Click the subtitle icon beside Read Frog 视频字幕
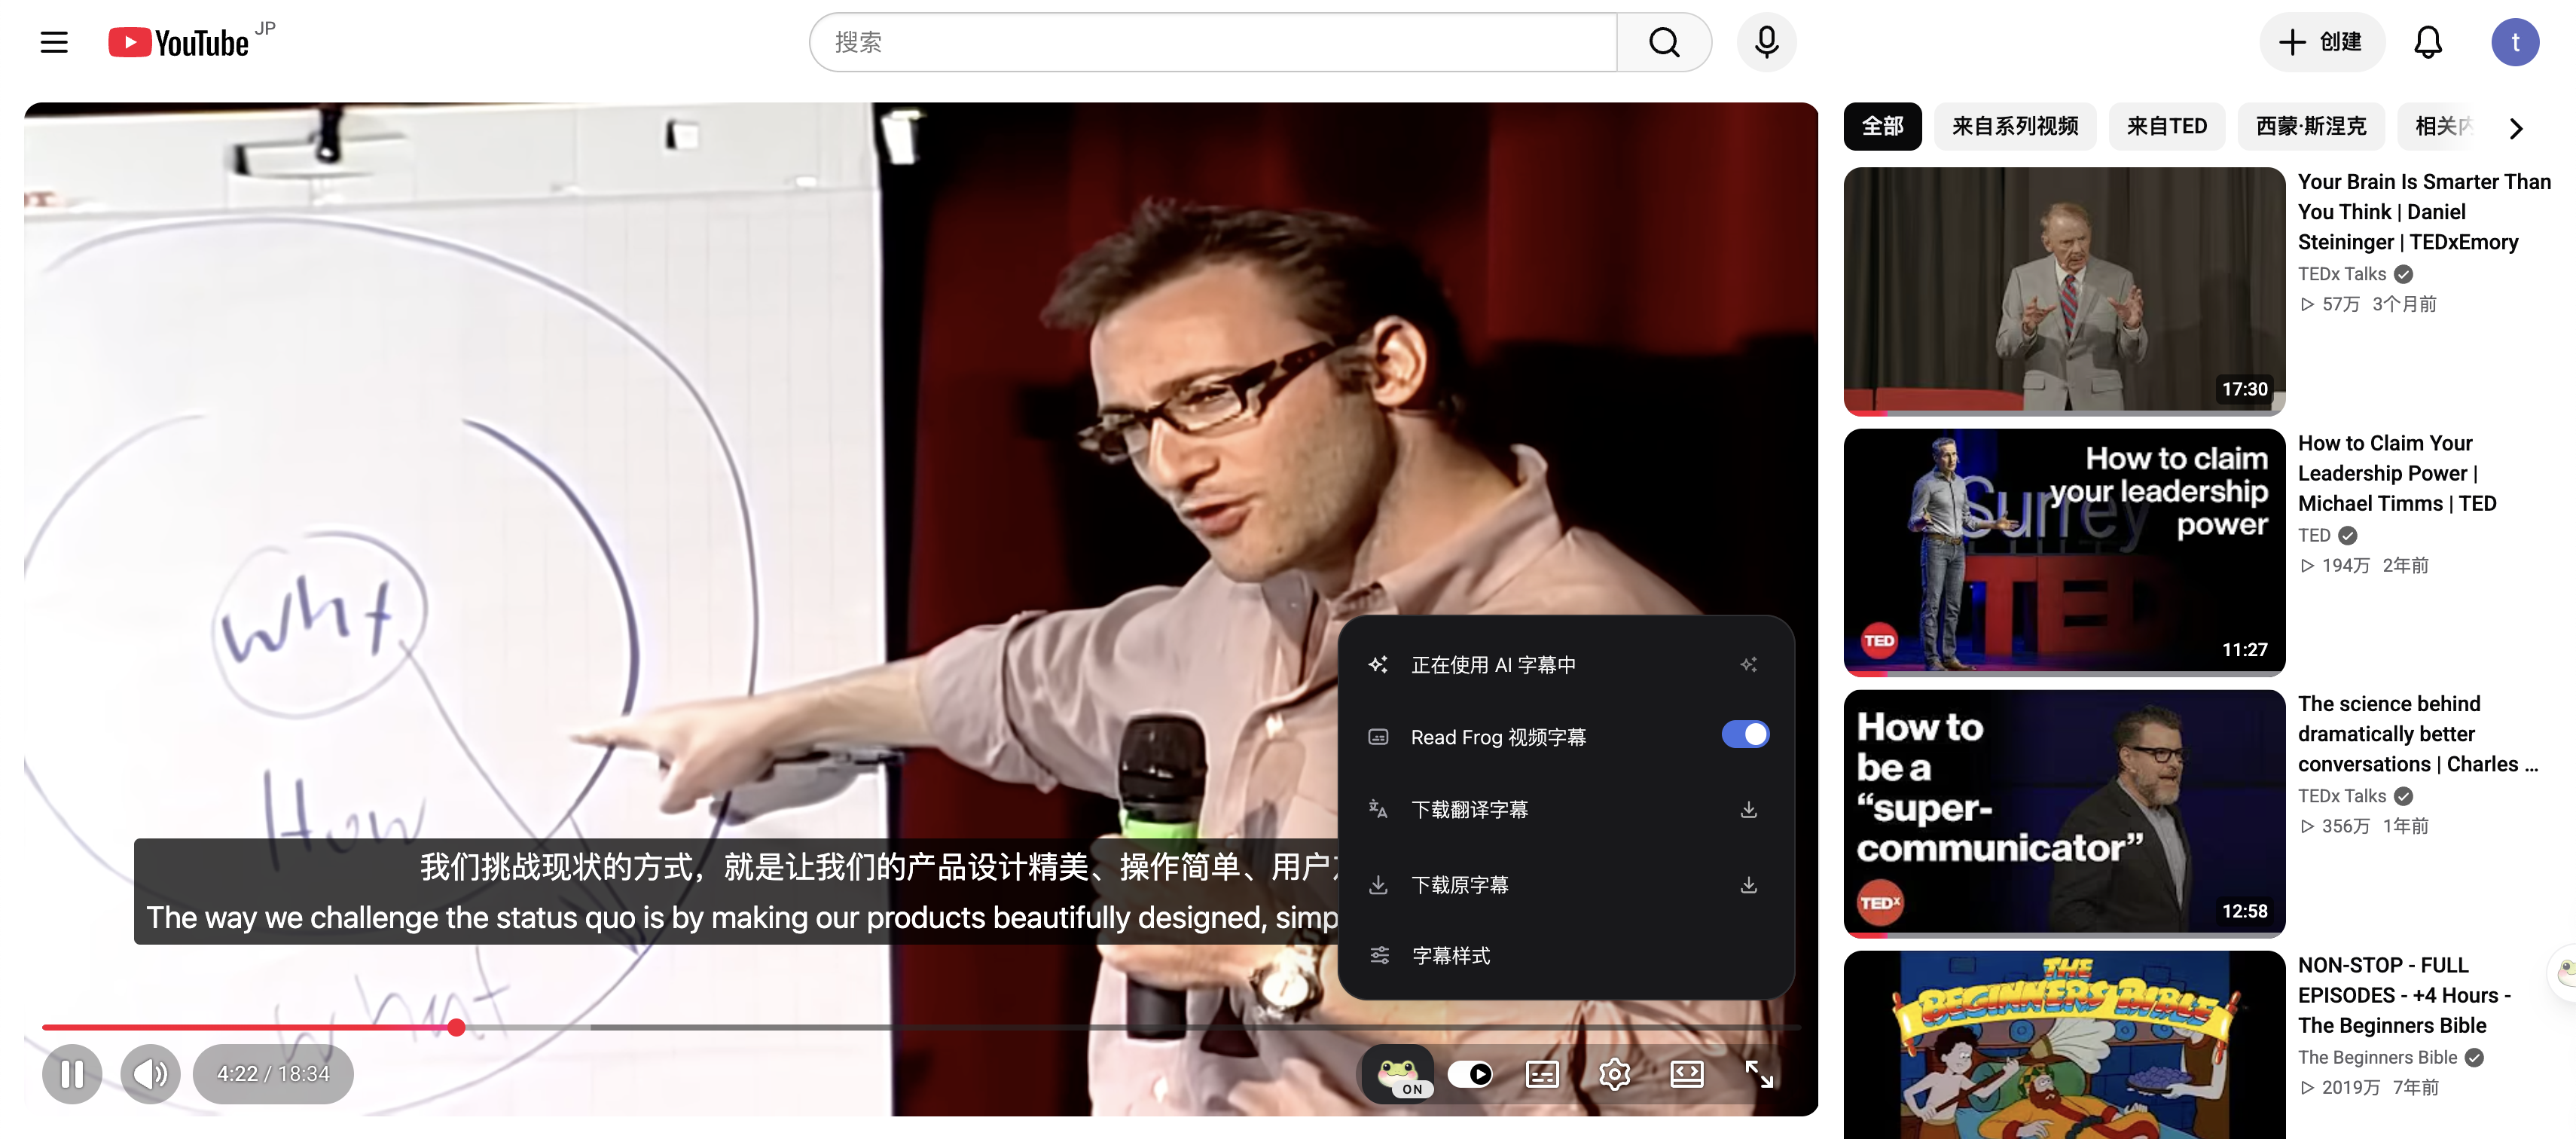The width and height of the screenshot is (2576, 1139). 1378,737
